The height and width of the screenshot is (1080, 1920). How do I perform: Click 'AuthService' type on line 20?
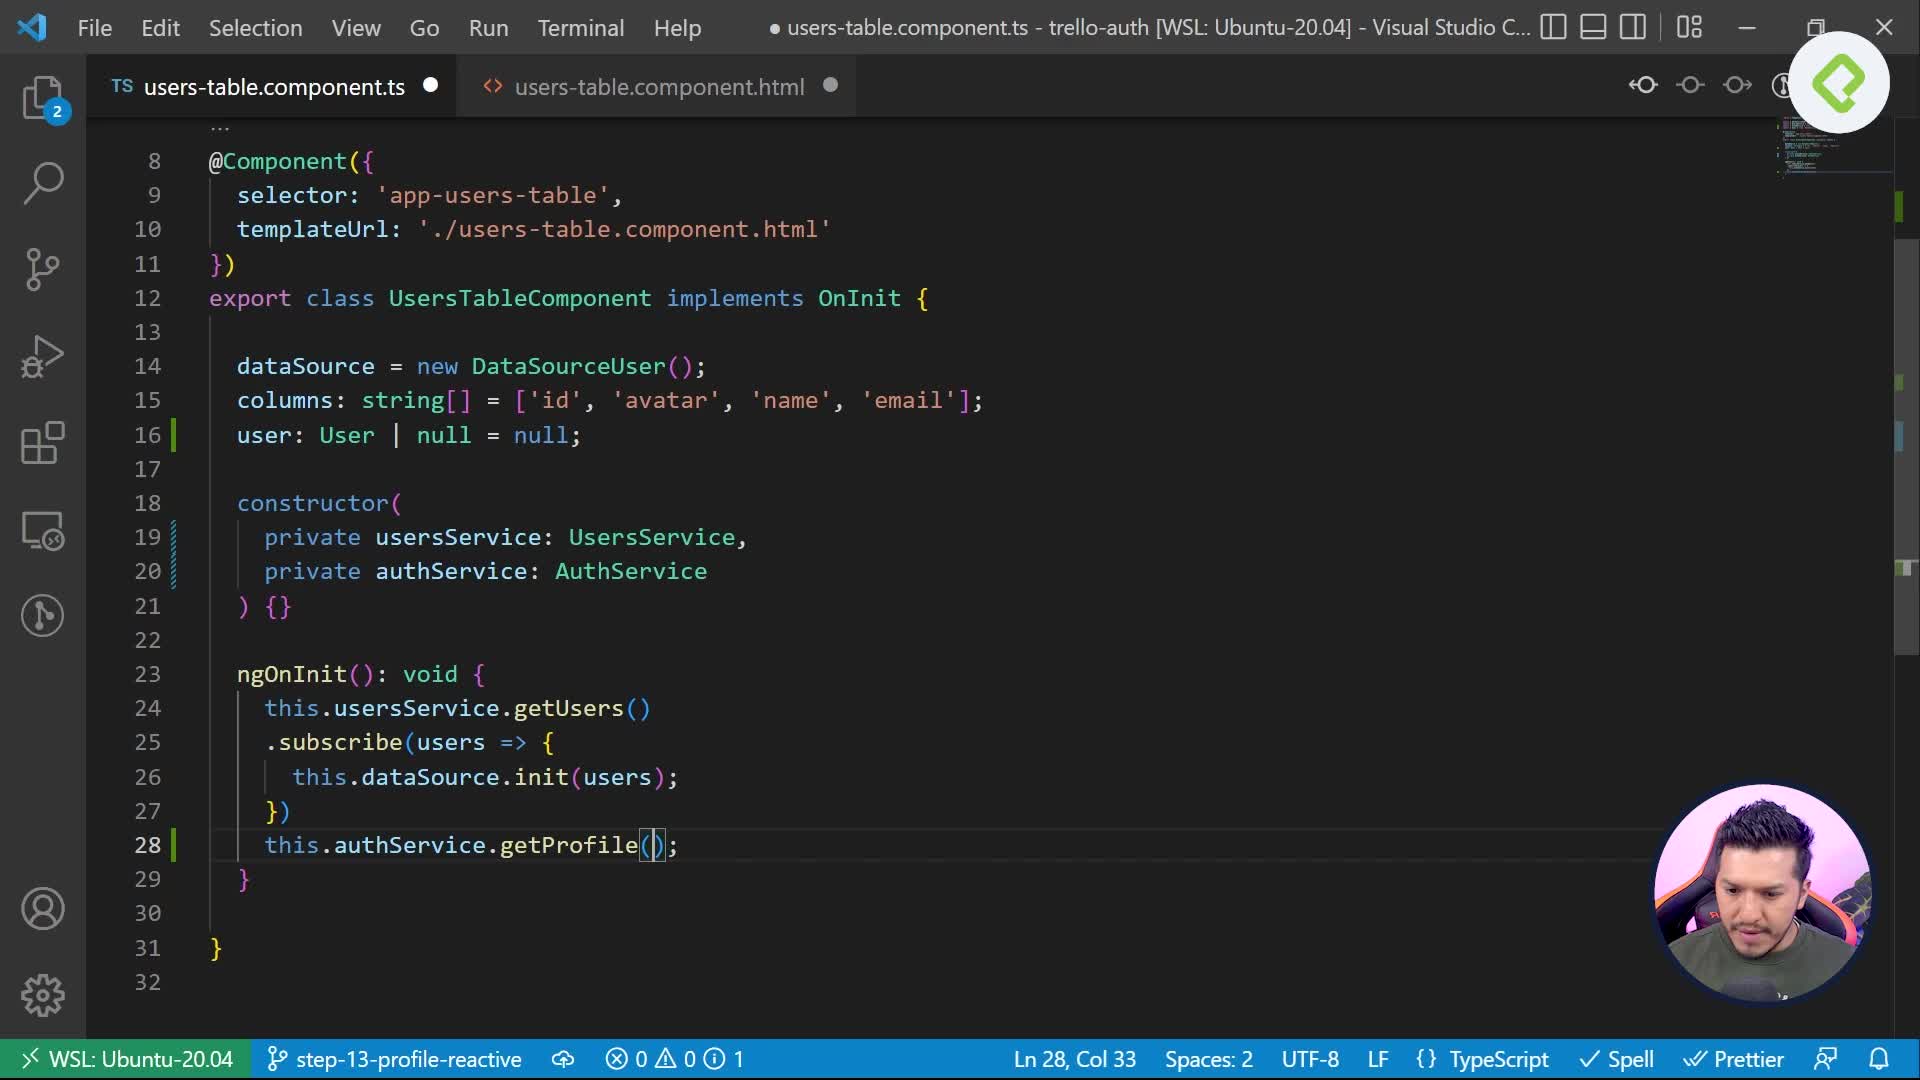tap(631, 571)
